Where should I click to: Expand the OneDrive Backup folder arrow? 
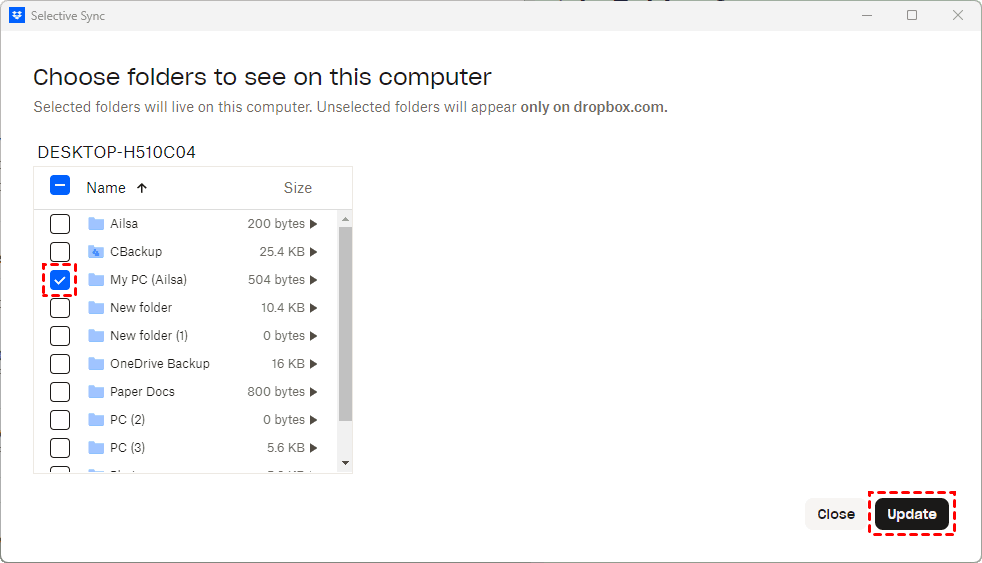pos(314,364)
